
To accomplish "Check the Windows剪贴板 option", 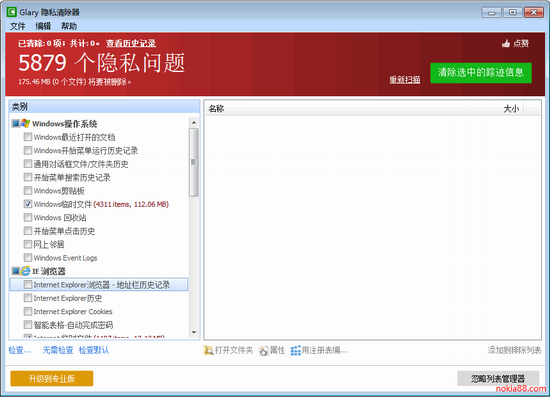I will coord(28,190).
